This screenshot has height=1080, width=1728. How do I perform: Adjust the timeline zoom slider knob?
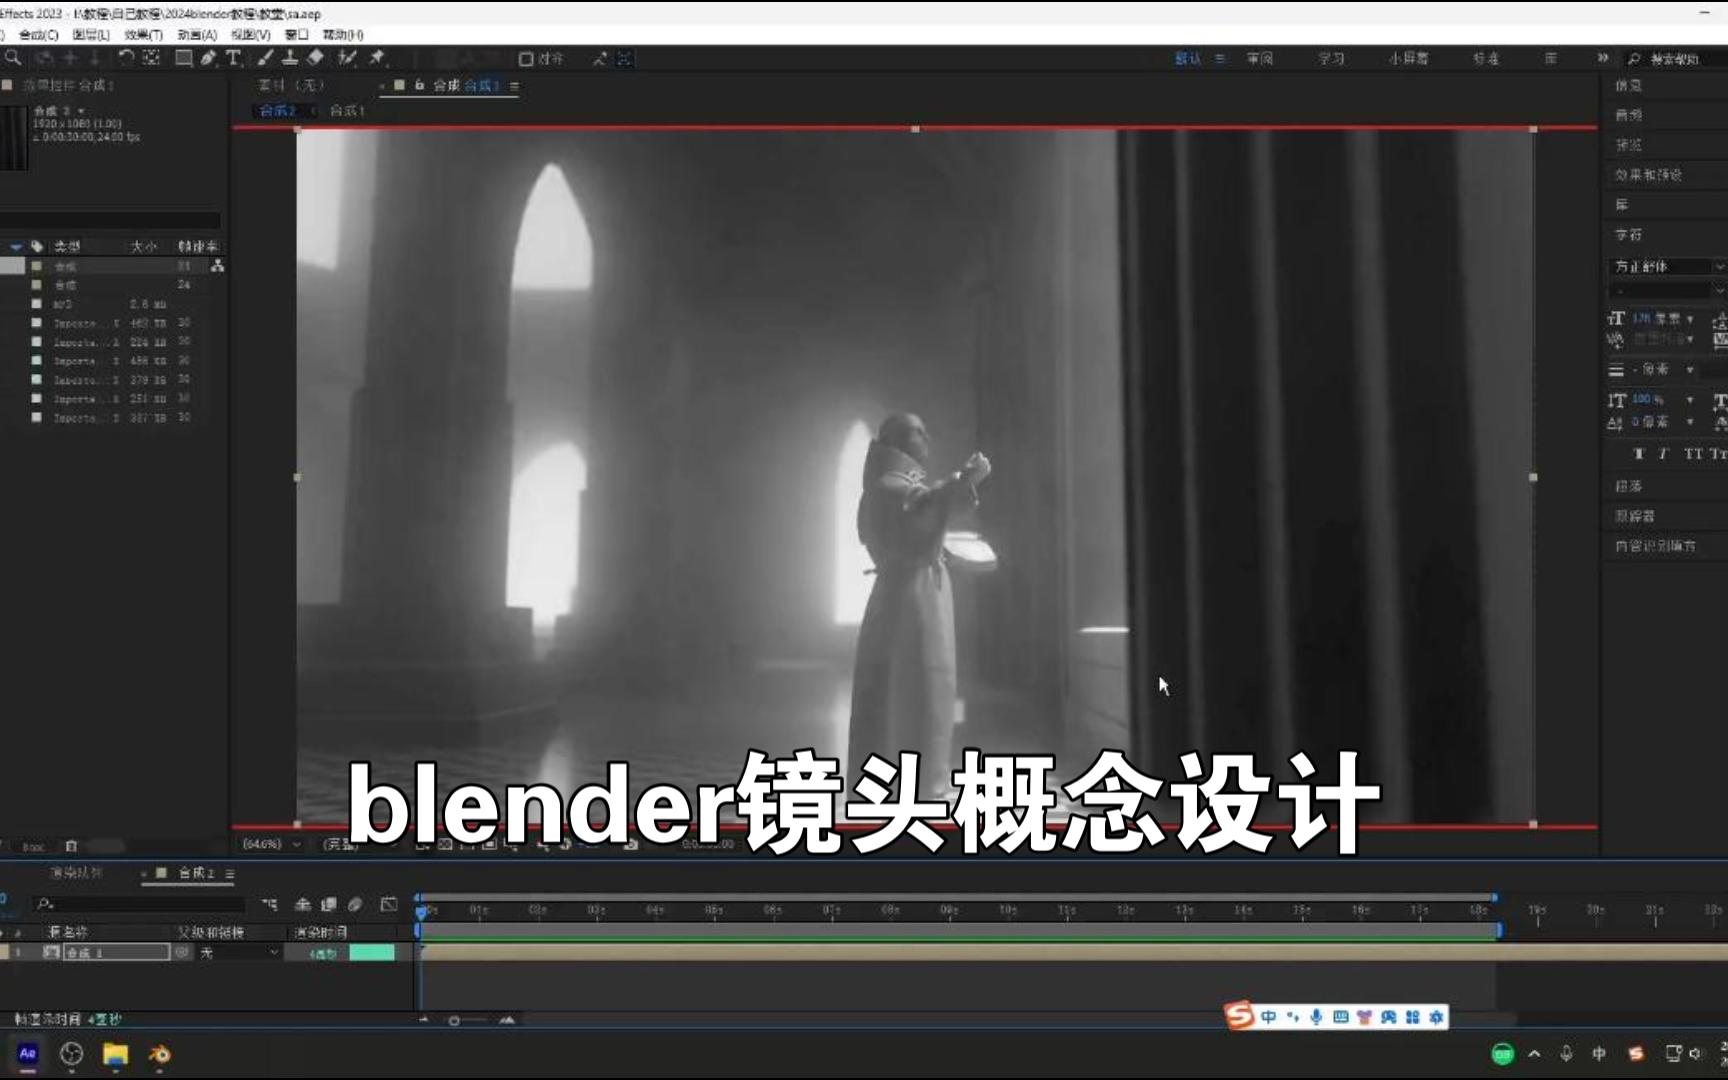pyautogui.click(x=454, y=1020)
